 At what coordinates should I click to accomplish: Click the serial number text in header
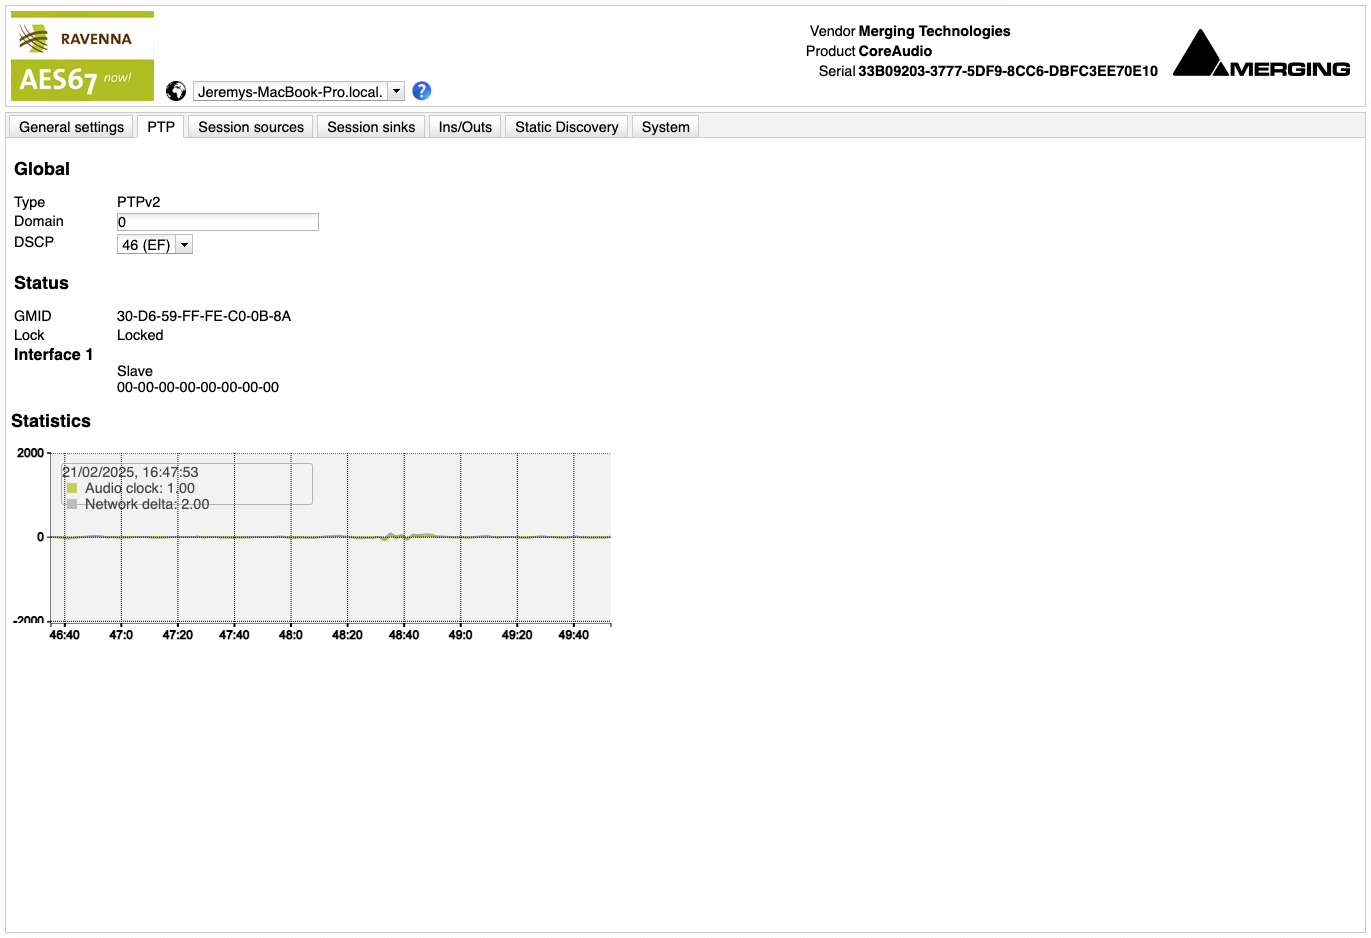[1007, 71]
